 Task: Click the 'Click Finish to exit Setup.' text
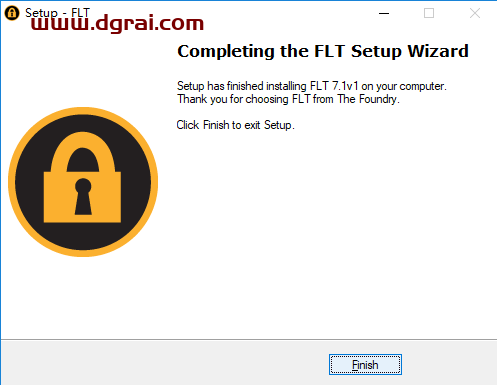coord(235,125)
